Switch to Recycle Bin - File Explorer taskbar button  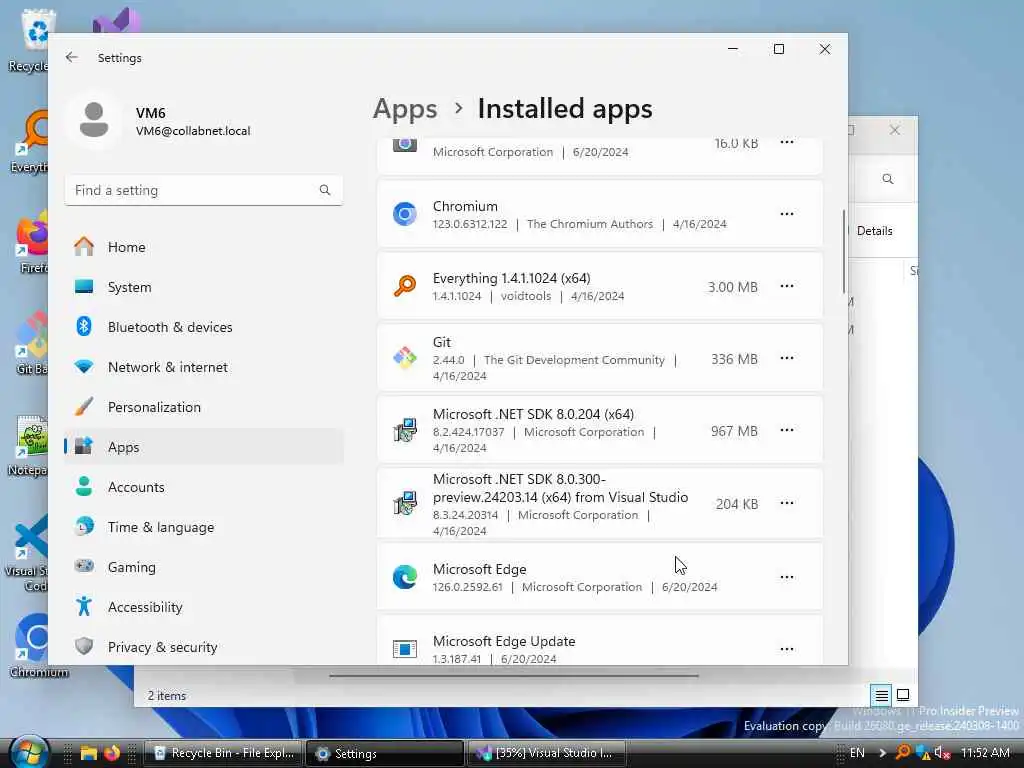coord(223,753)
